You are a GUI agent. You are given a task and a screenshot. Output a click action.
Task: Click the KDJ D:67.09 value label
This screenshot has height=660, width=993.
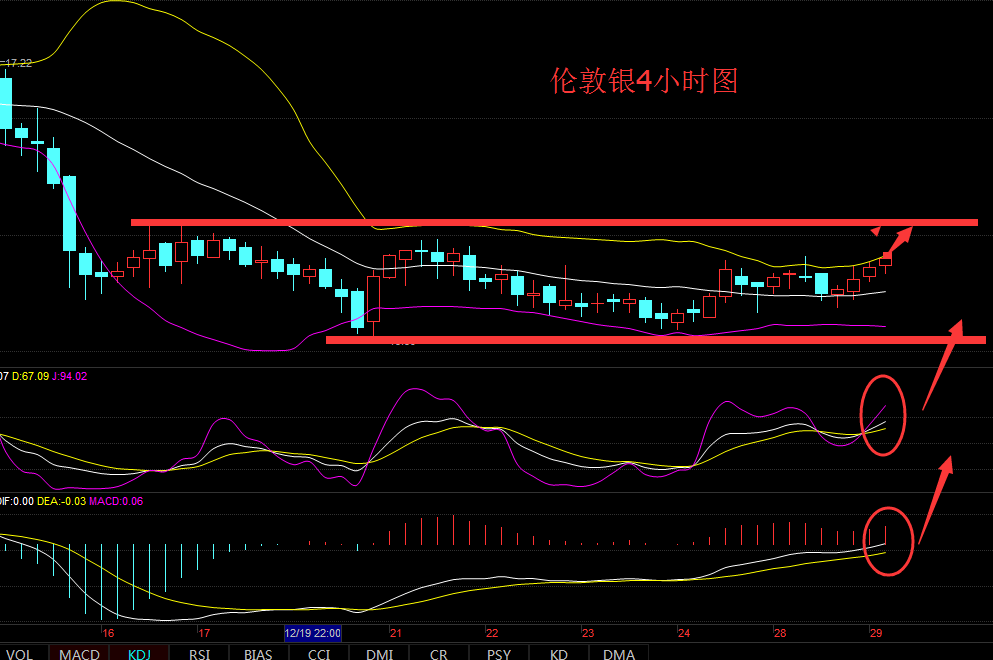pos(30,376)
